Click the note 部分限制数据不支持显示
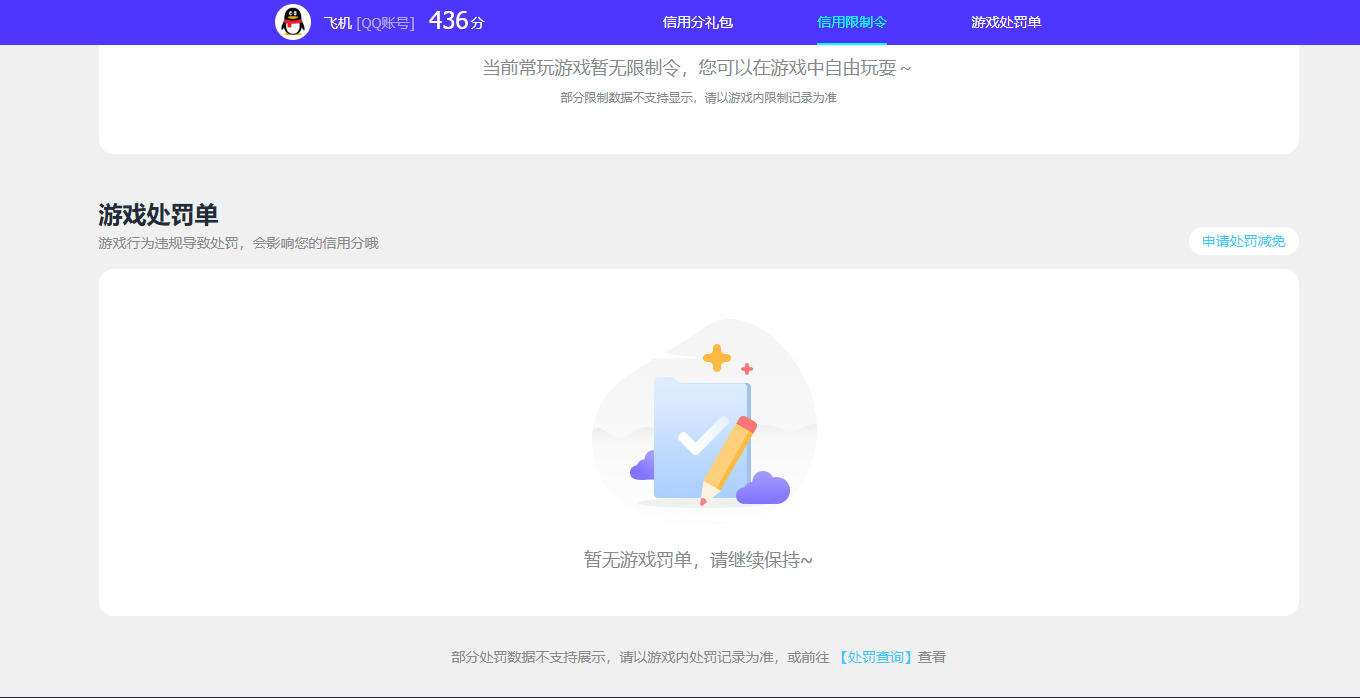1360x698 pixels. click(x=626, y=98)
